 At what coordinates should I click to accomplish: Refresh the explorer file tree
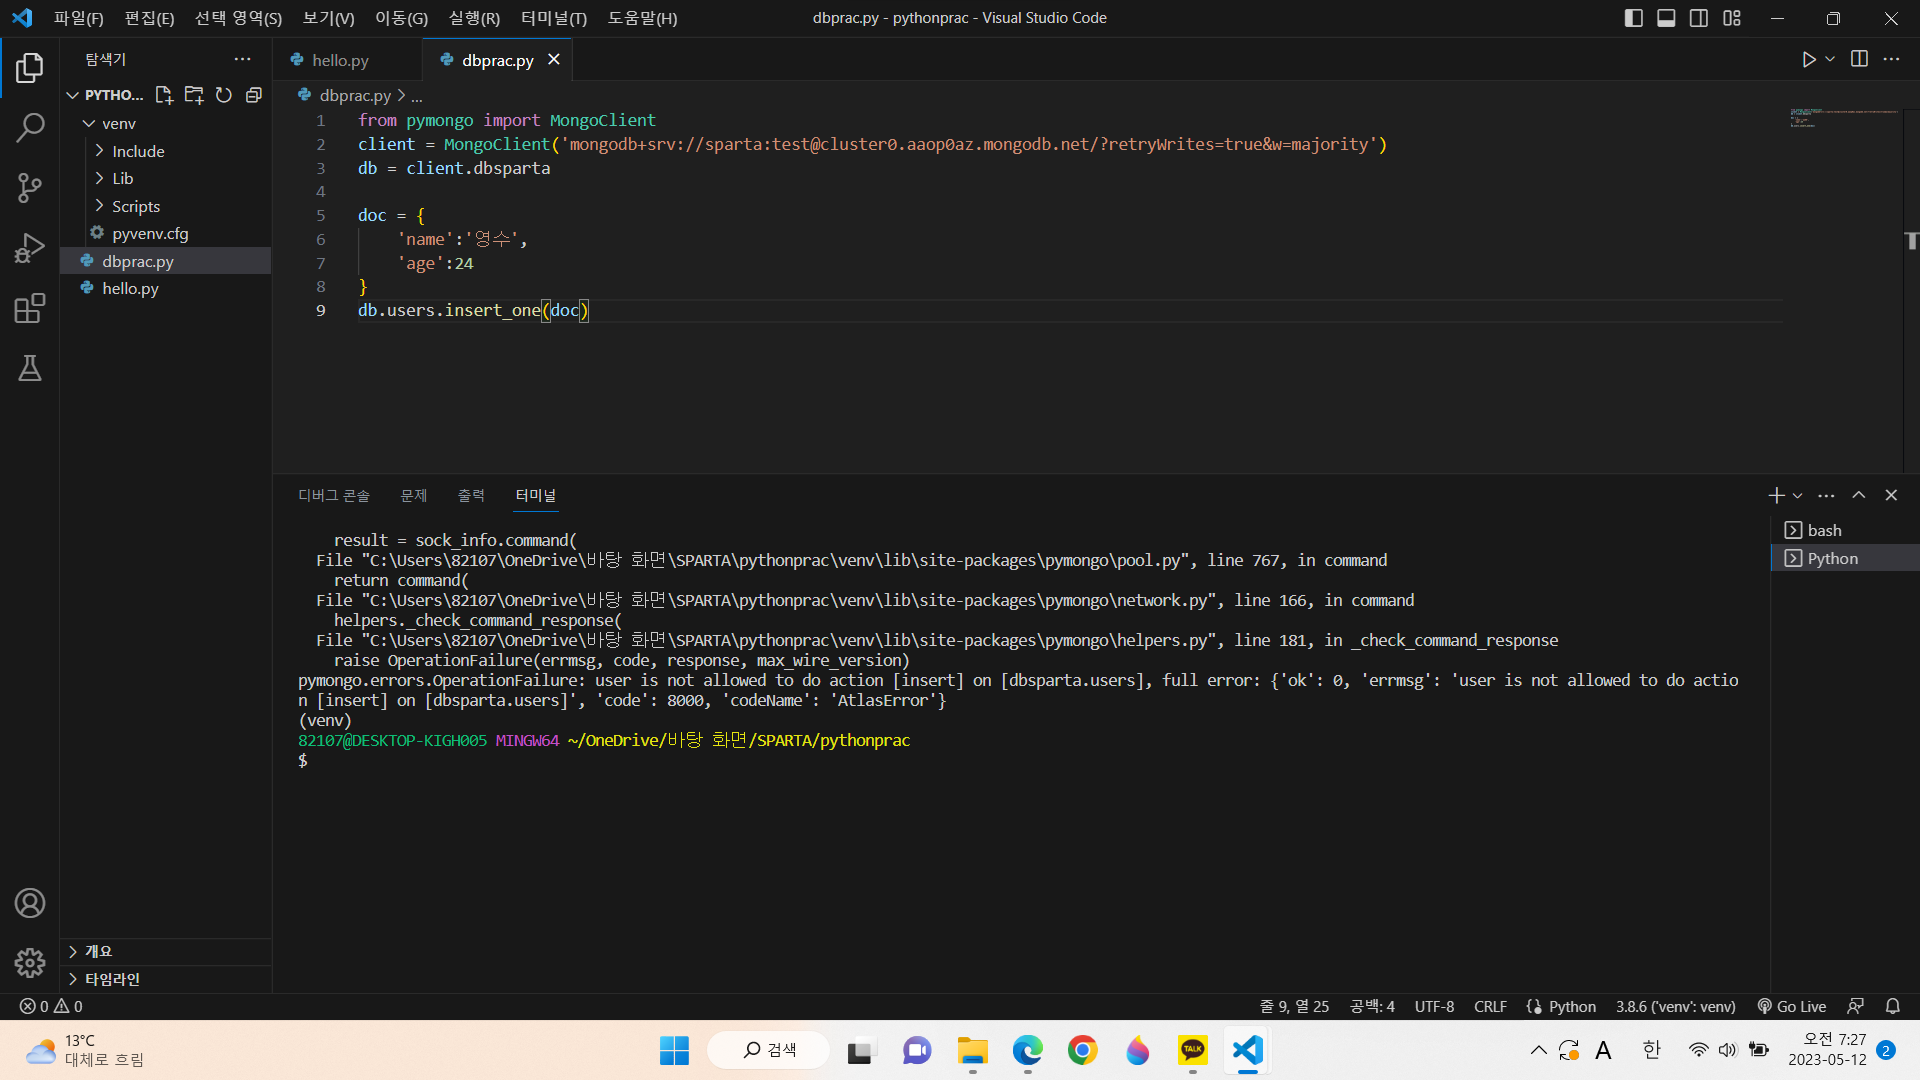coord(224,95)
